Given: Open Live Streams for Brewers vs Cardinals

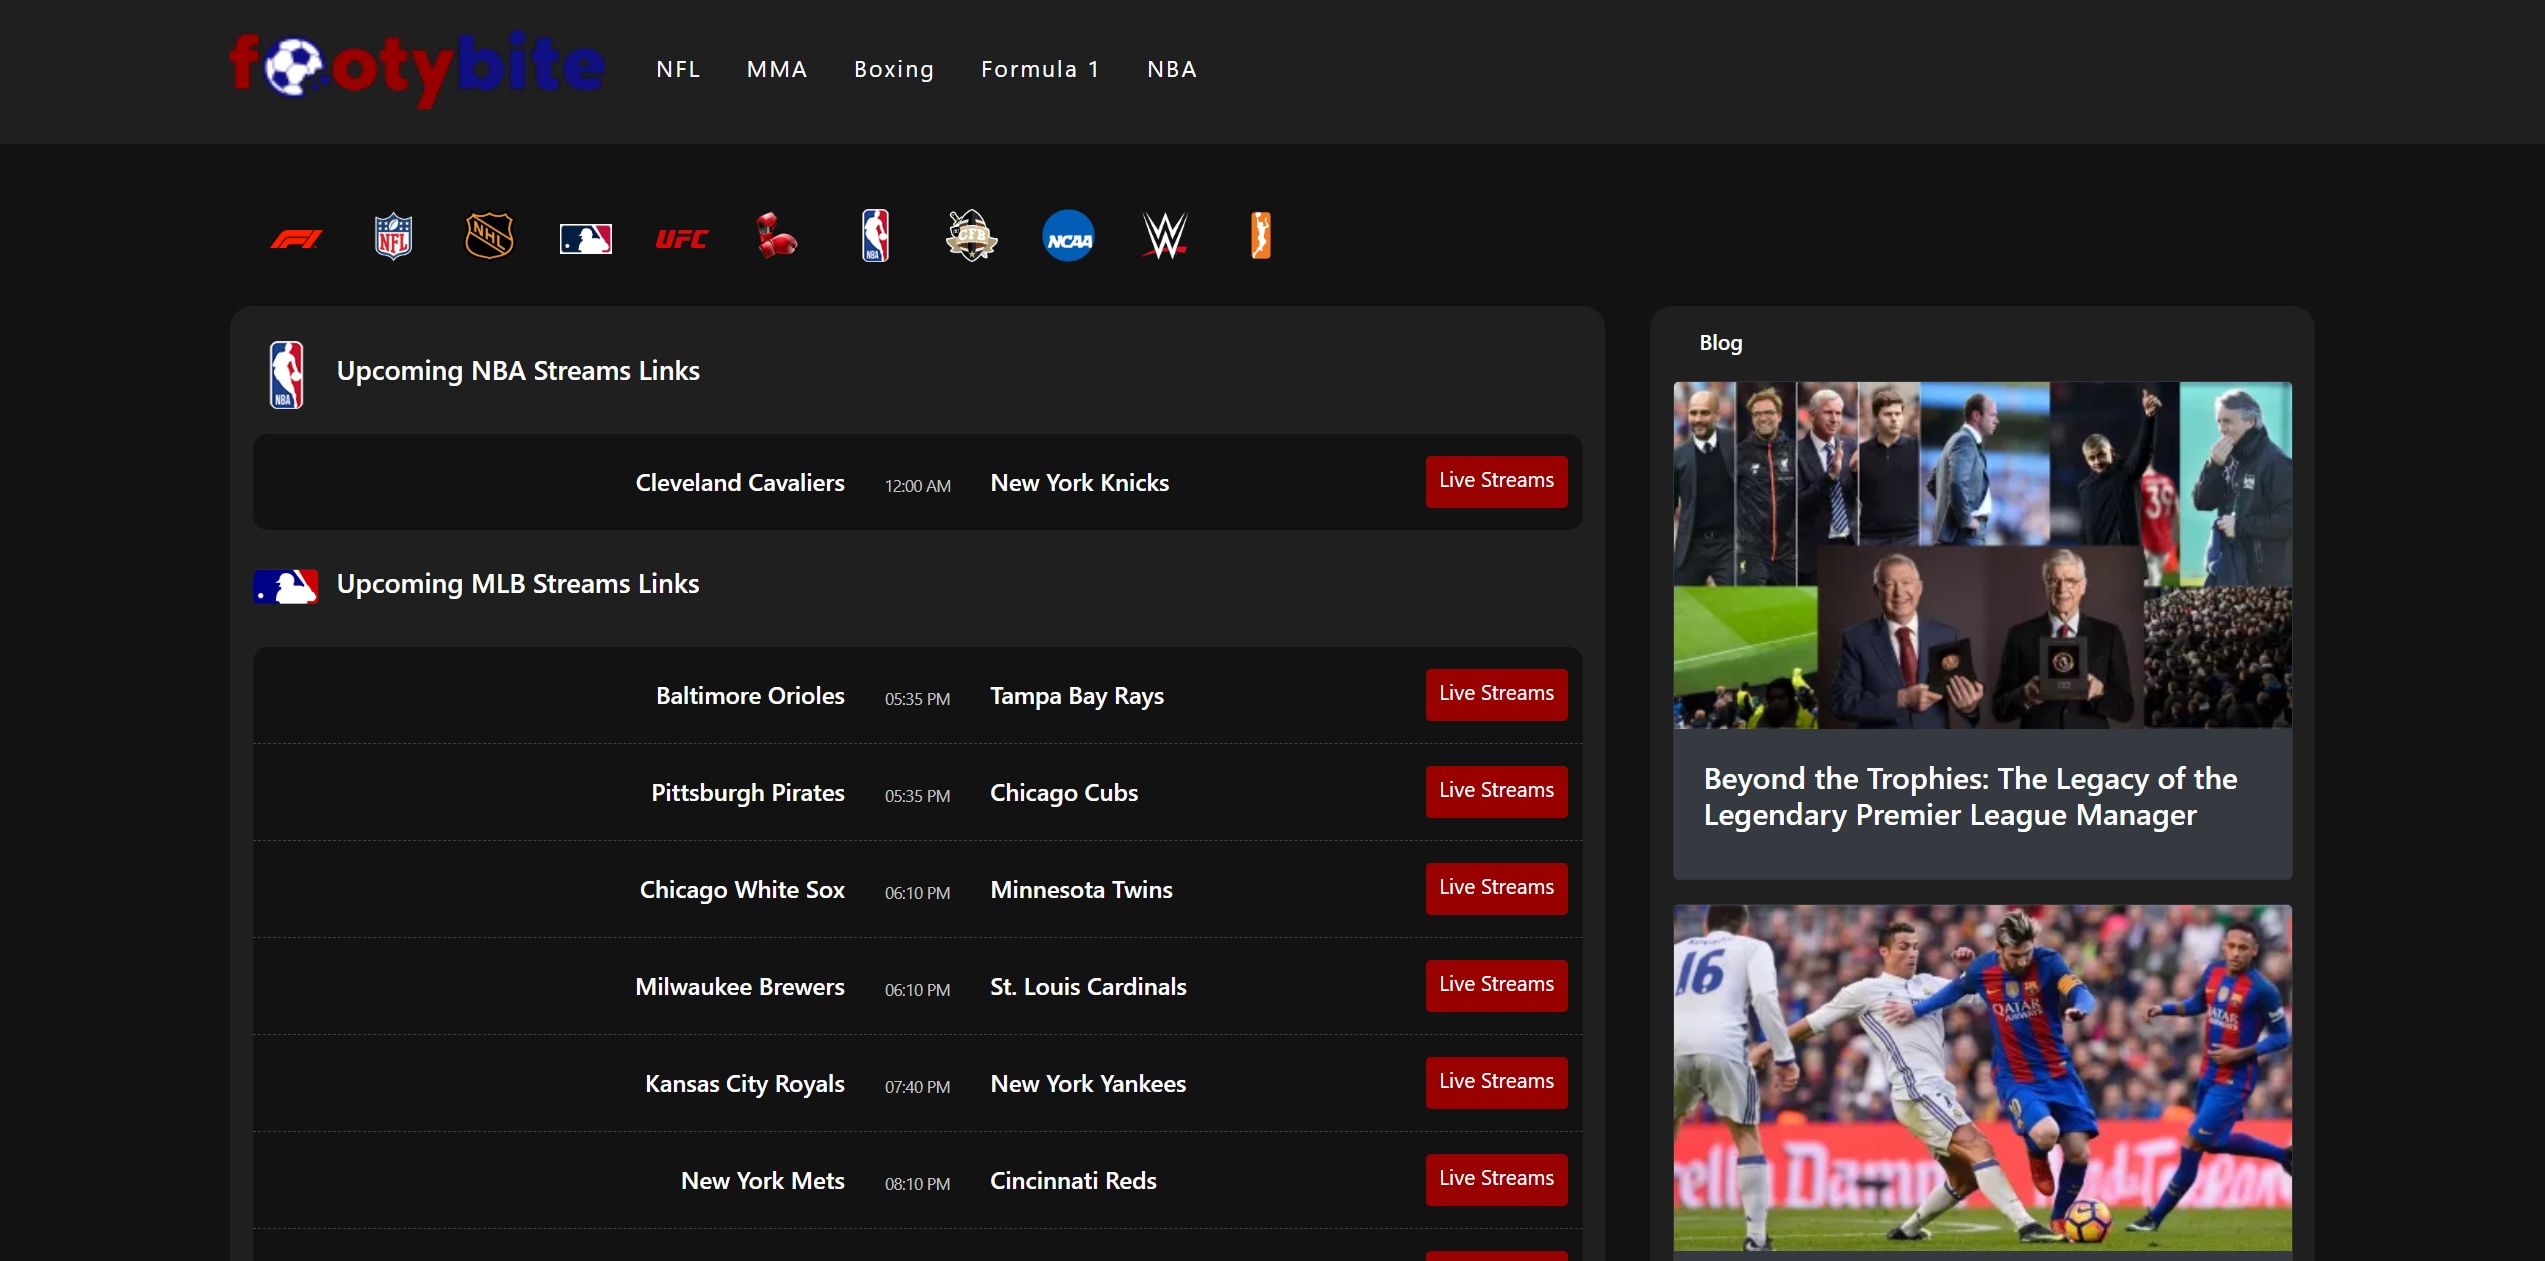Looking at the screenshot, I should [x=1496, y=985].
